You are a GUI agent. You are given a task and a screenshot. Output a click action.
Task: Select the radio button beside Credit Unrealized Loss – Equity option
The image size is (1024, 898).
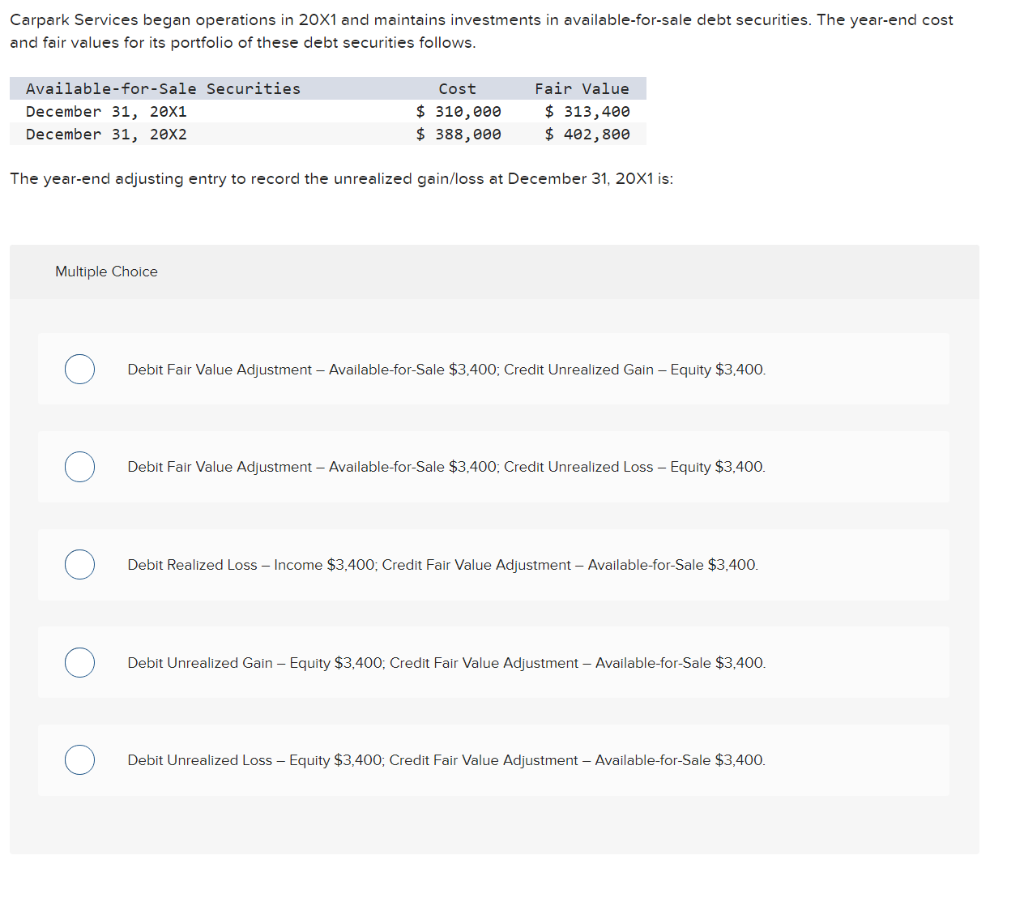coord(79,467)
